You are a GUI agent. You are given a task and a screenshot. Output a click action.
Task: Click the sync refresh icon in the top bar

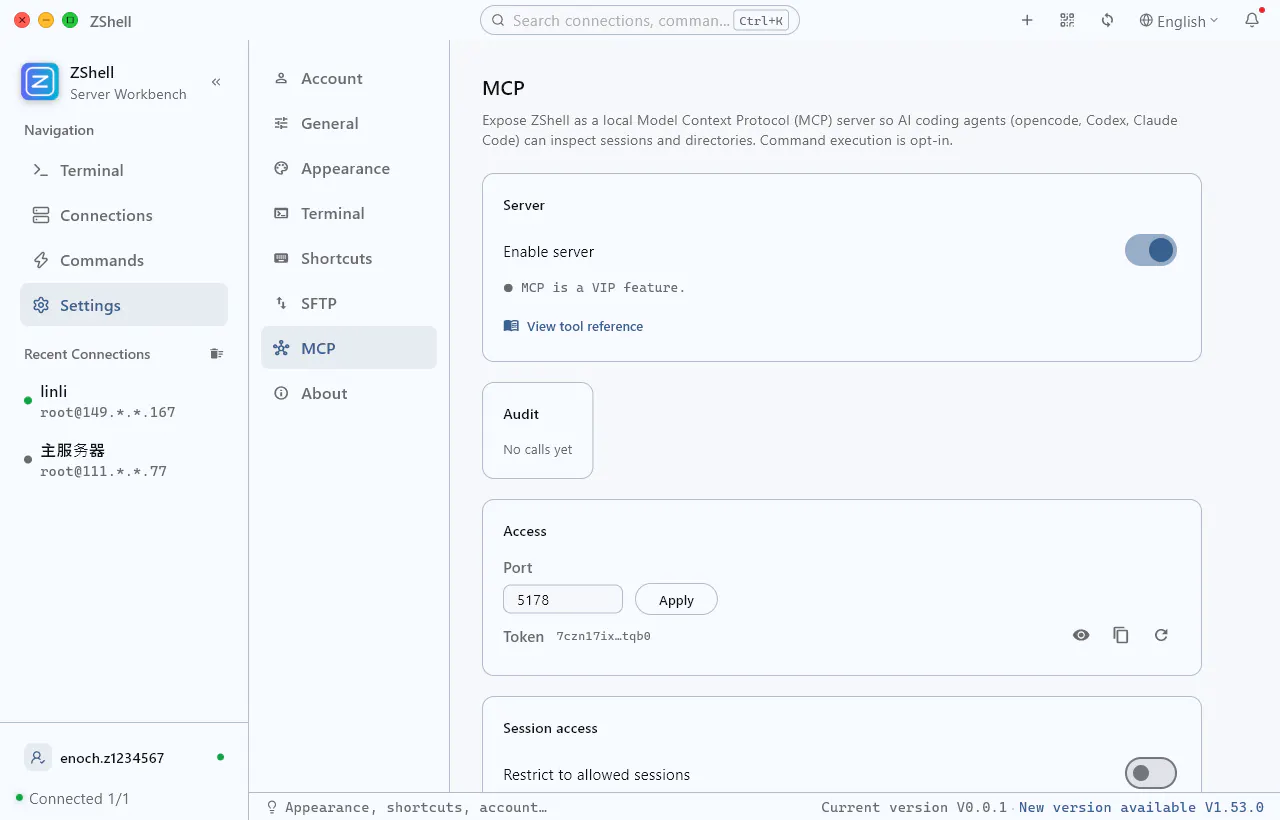[x=1107, y=20]
